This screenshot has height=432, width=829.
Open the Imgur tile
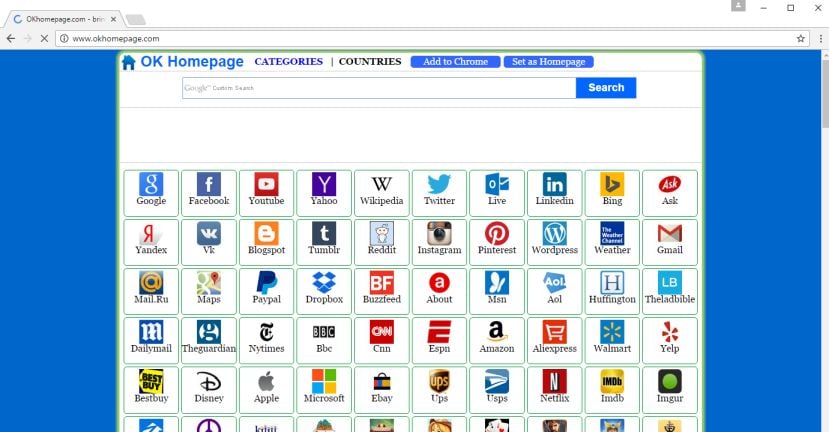[x=670, y=390]
